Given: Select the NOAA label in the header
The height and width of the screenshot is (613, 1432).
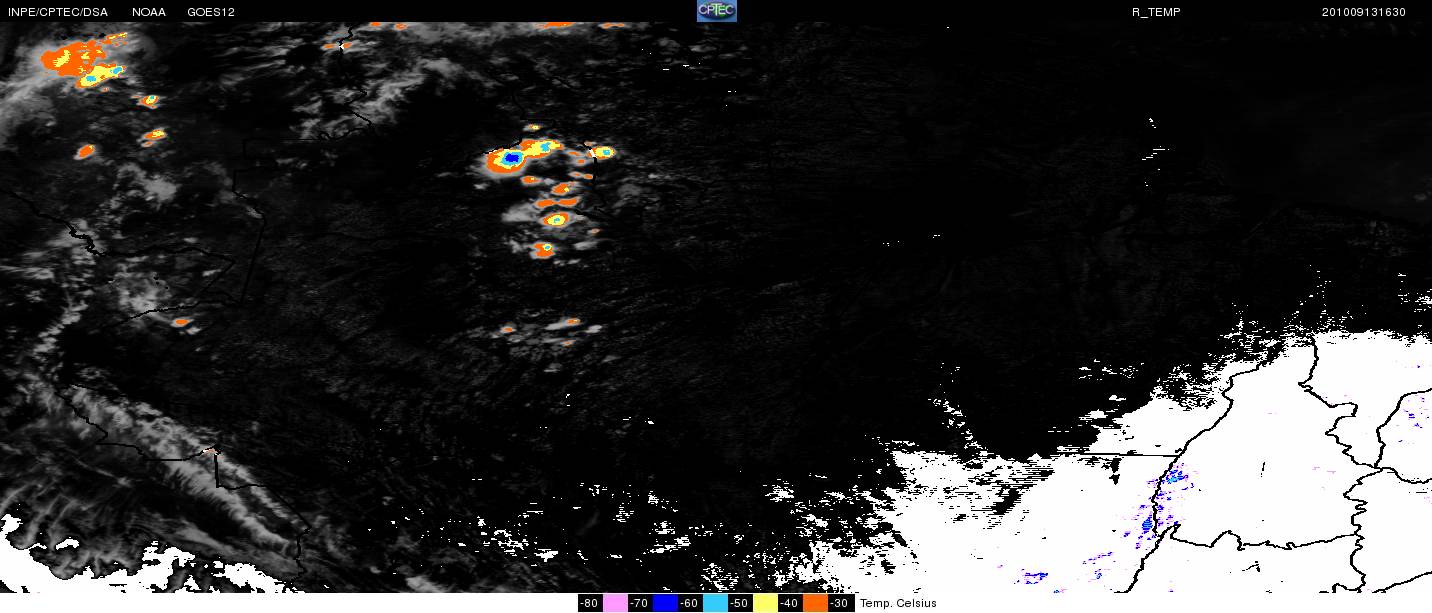Looking at the screenshot, I should point(149,12).
